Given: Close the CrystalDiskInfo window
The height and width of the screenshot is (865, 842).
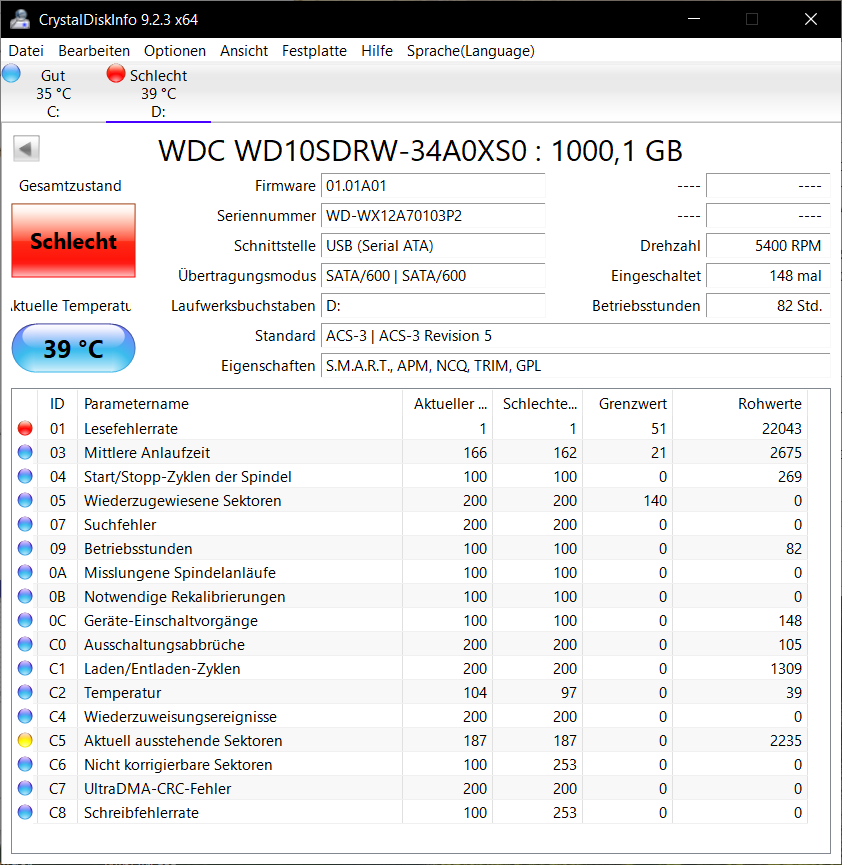Looking at the screenshot, I should [811, 19].
